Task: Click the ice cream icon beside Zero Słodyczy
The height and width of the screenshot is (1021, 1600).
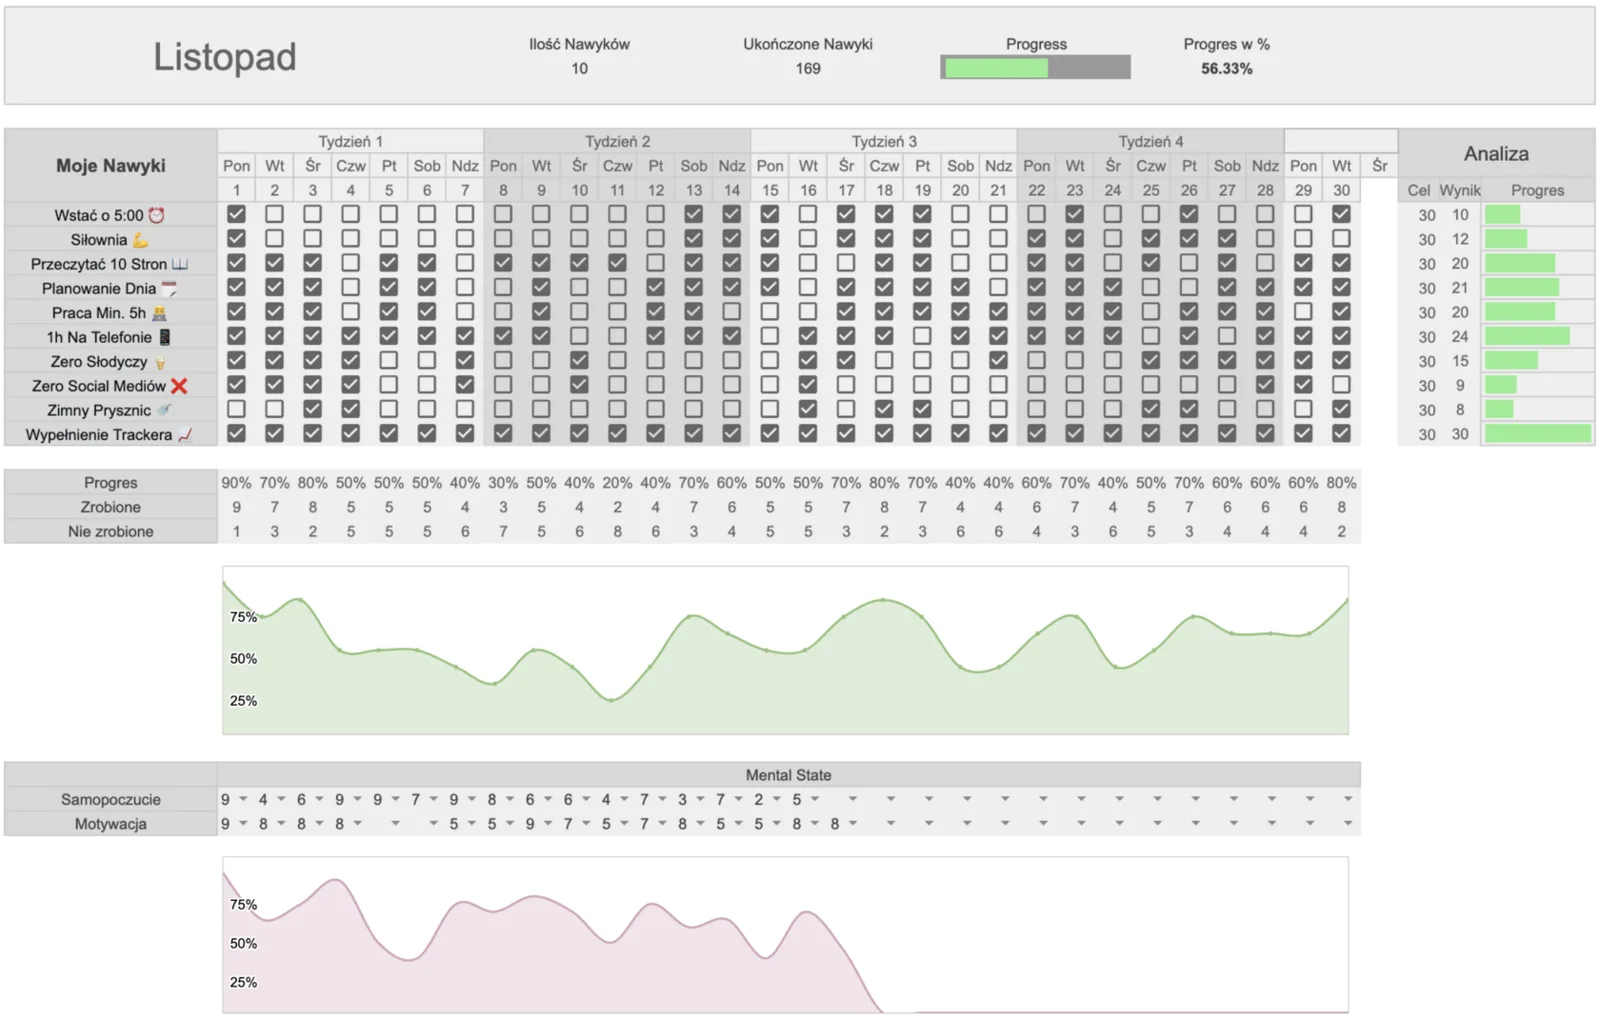Action: [x=160, y=362]
